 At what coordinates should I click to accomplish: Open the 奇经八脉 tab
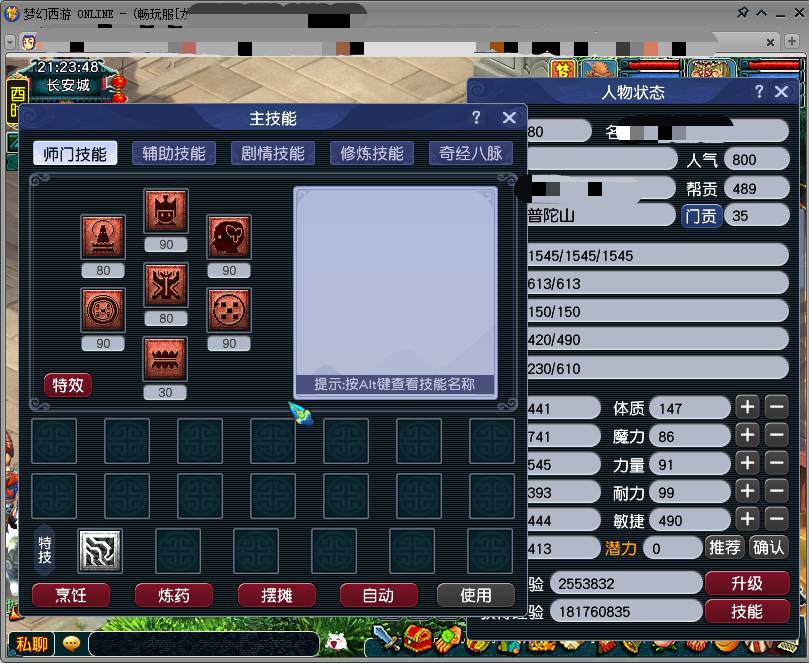pyautogui.click(x=471, y=153)
